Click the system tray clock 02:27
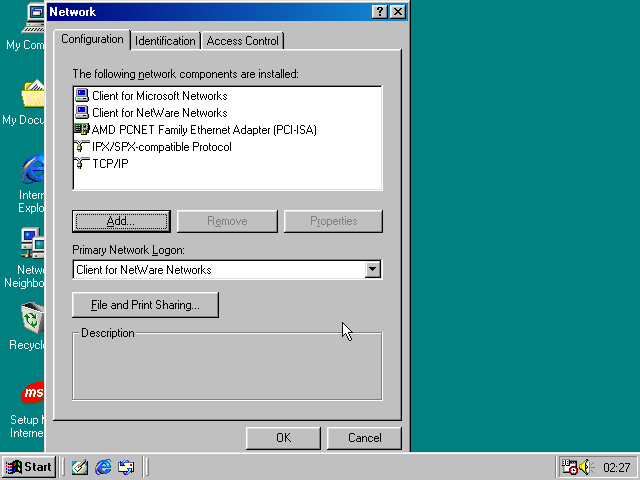Image resolution: width=640 pixels, height=480 pixels. (616, 467)
